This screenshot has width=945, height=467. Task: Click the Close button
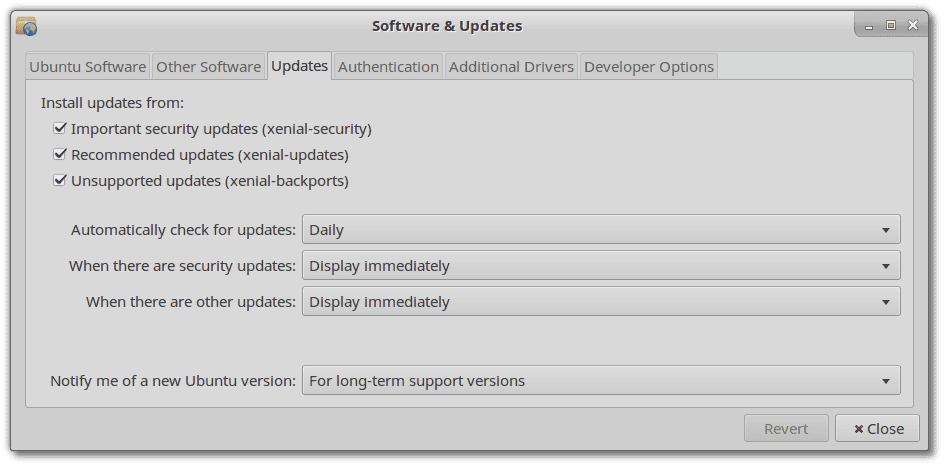(x=878, y=428)
